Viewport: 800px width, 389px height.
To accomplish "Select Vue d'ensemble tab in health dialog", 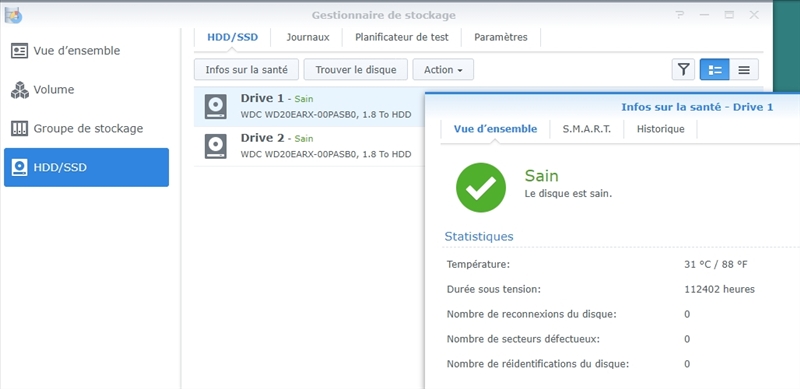I will [495, 129].
